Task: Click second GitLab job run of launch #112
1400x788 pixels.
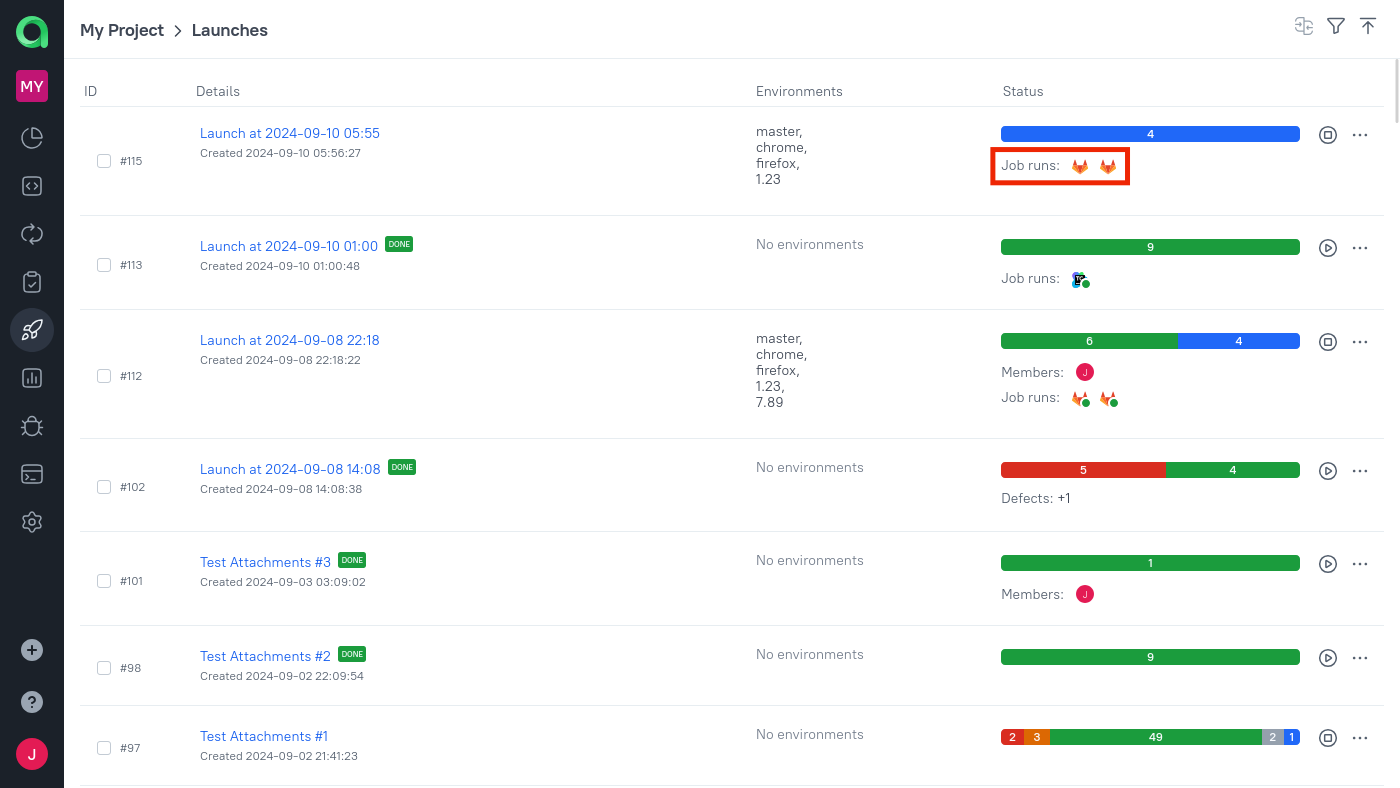Action: [1108, 399]
